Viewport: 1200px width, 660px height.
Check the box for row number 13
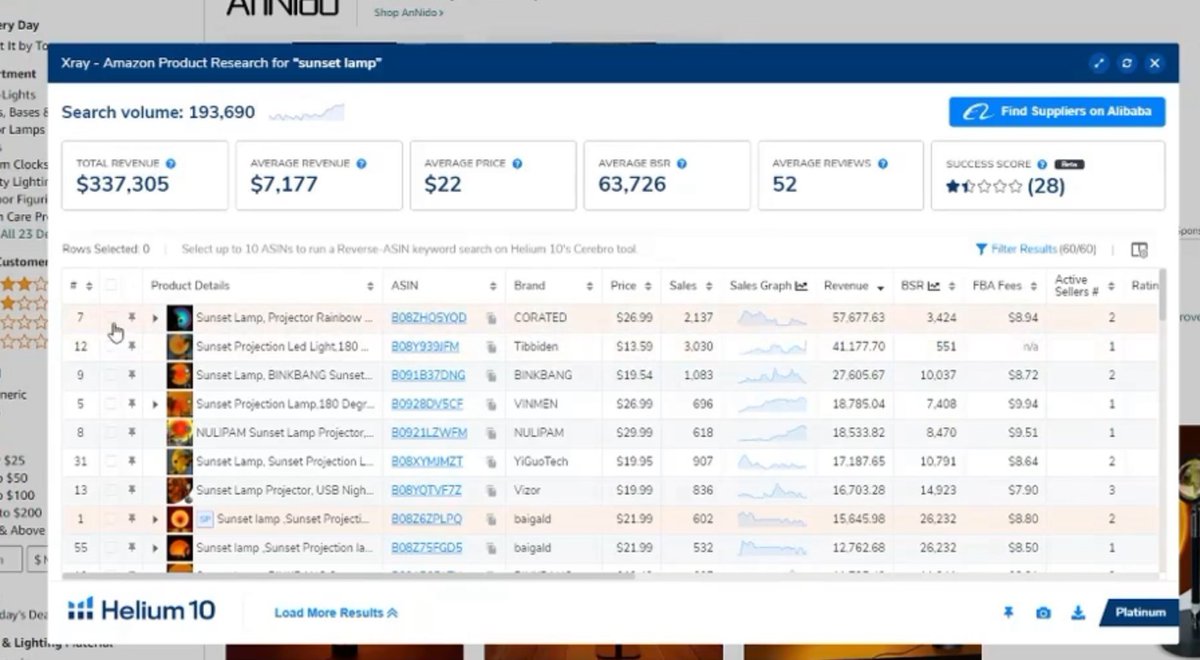tap(111, 490)
